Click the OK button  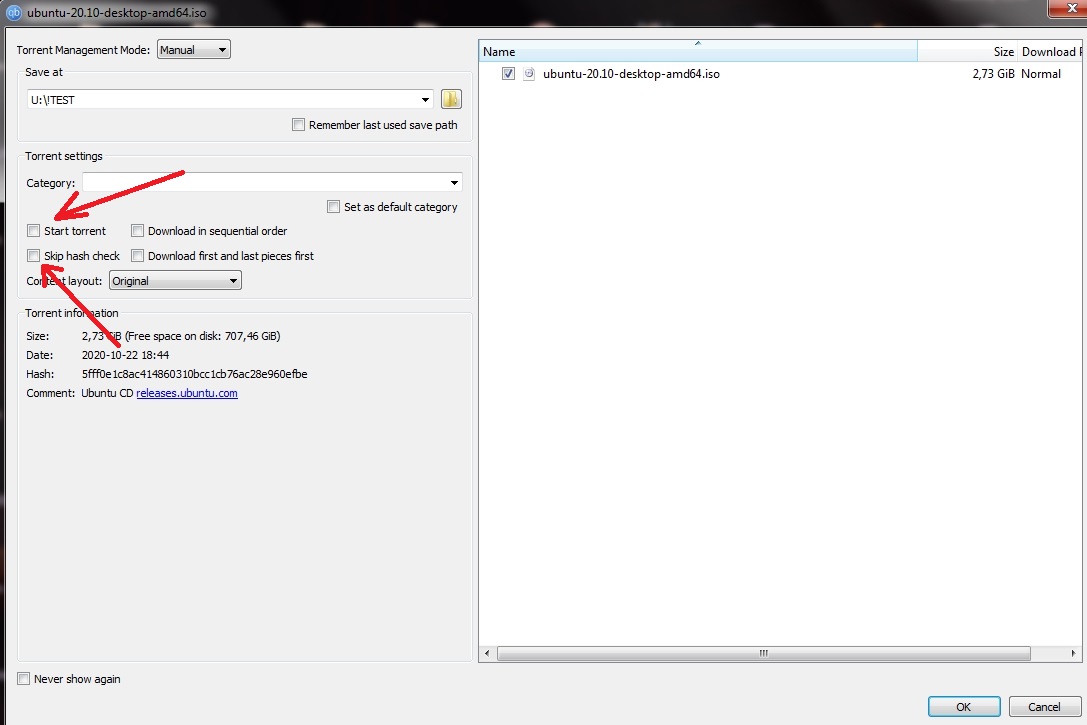(964, 706)
